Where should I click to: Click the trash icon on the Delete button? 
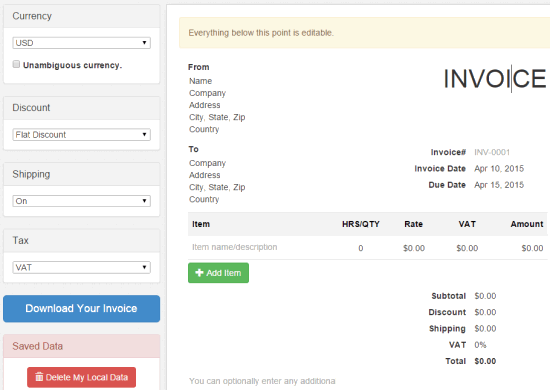click(x=39, y=377)
